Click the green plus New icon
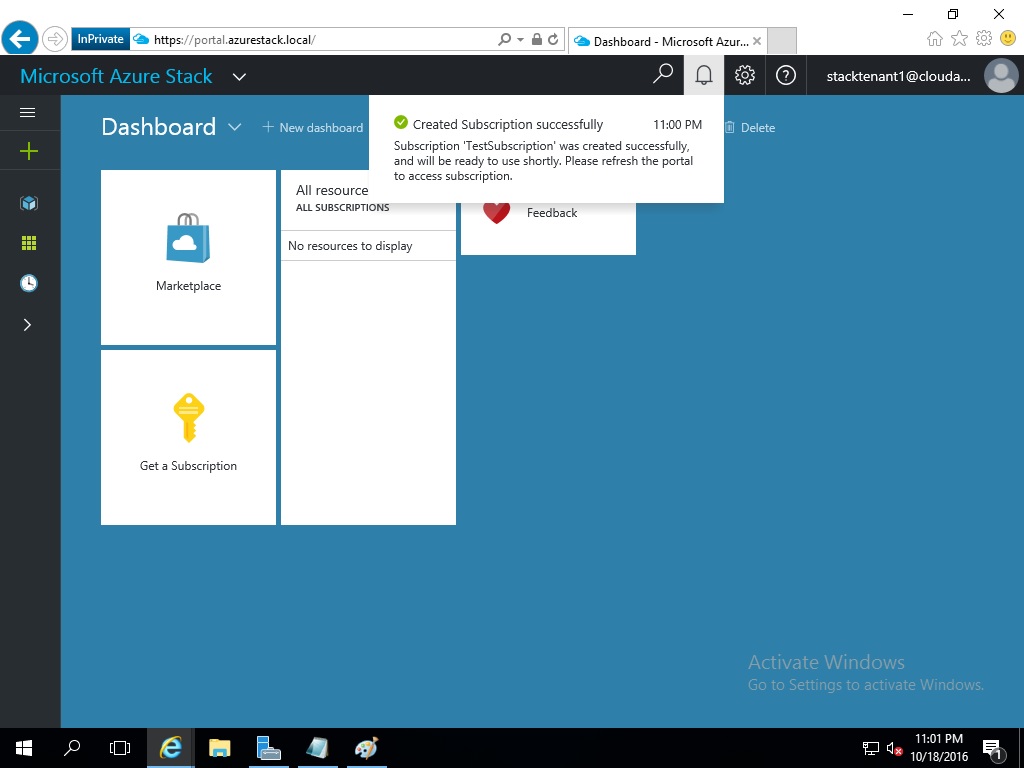Image resolution: width=1024 pixels, height=768 pixels. click(29, 152)
